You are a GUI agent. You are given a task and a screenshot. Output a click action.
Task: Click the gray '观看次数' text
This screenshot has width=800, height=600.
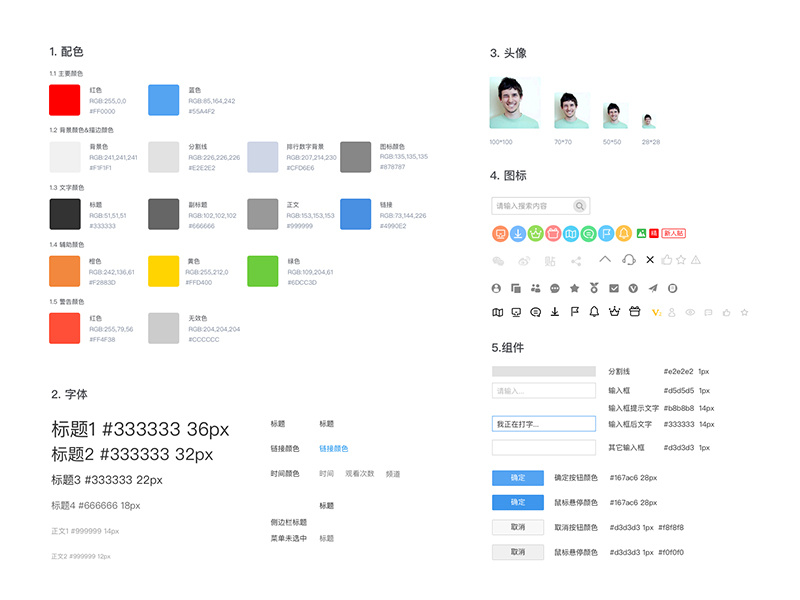pos(360,473)
